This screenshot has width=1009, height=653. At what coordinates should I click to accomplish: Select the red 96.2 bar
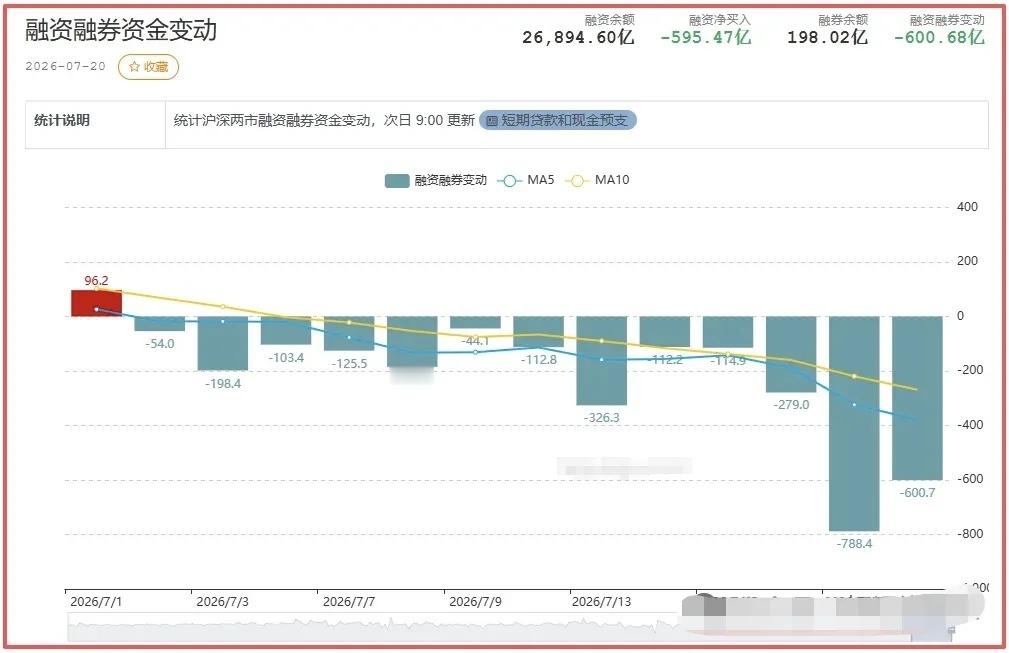click(x=97, y=303)
